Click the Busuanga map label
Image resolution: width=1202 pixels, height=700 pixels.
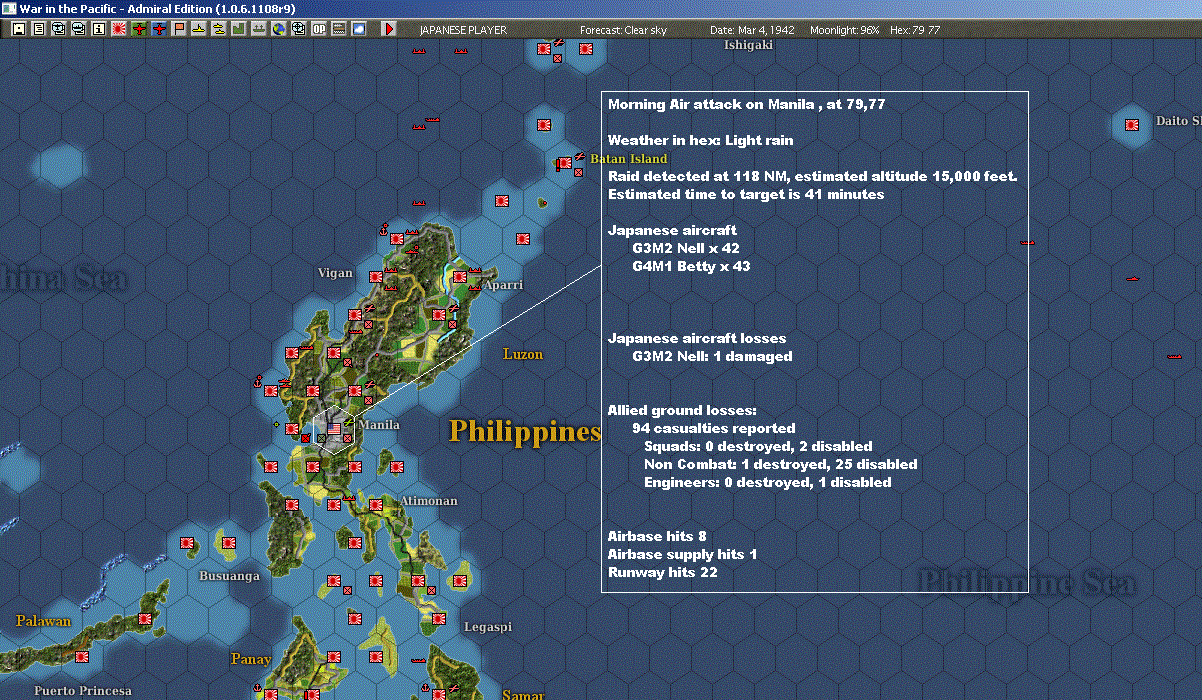[229, 576]
